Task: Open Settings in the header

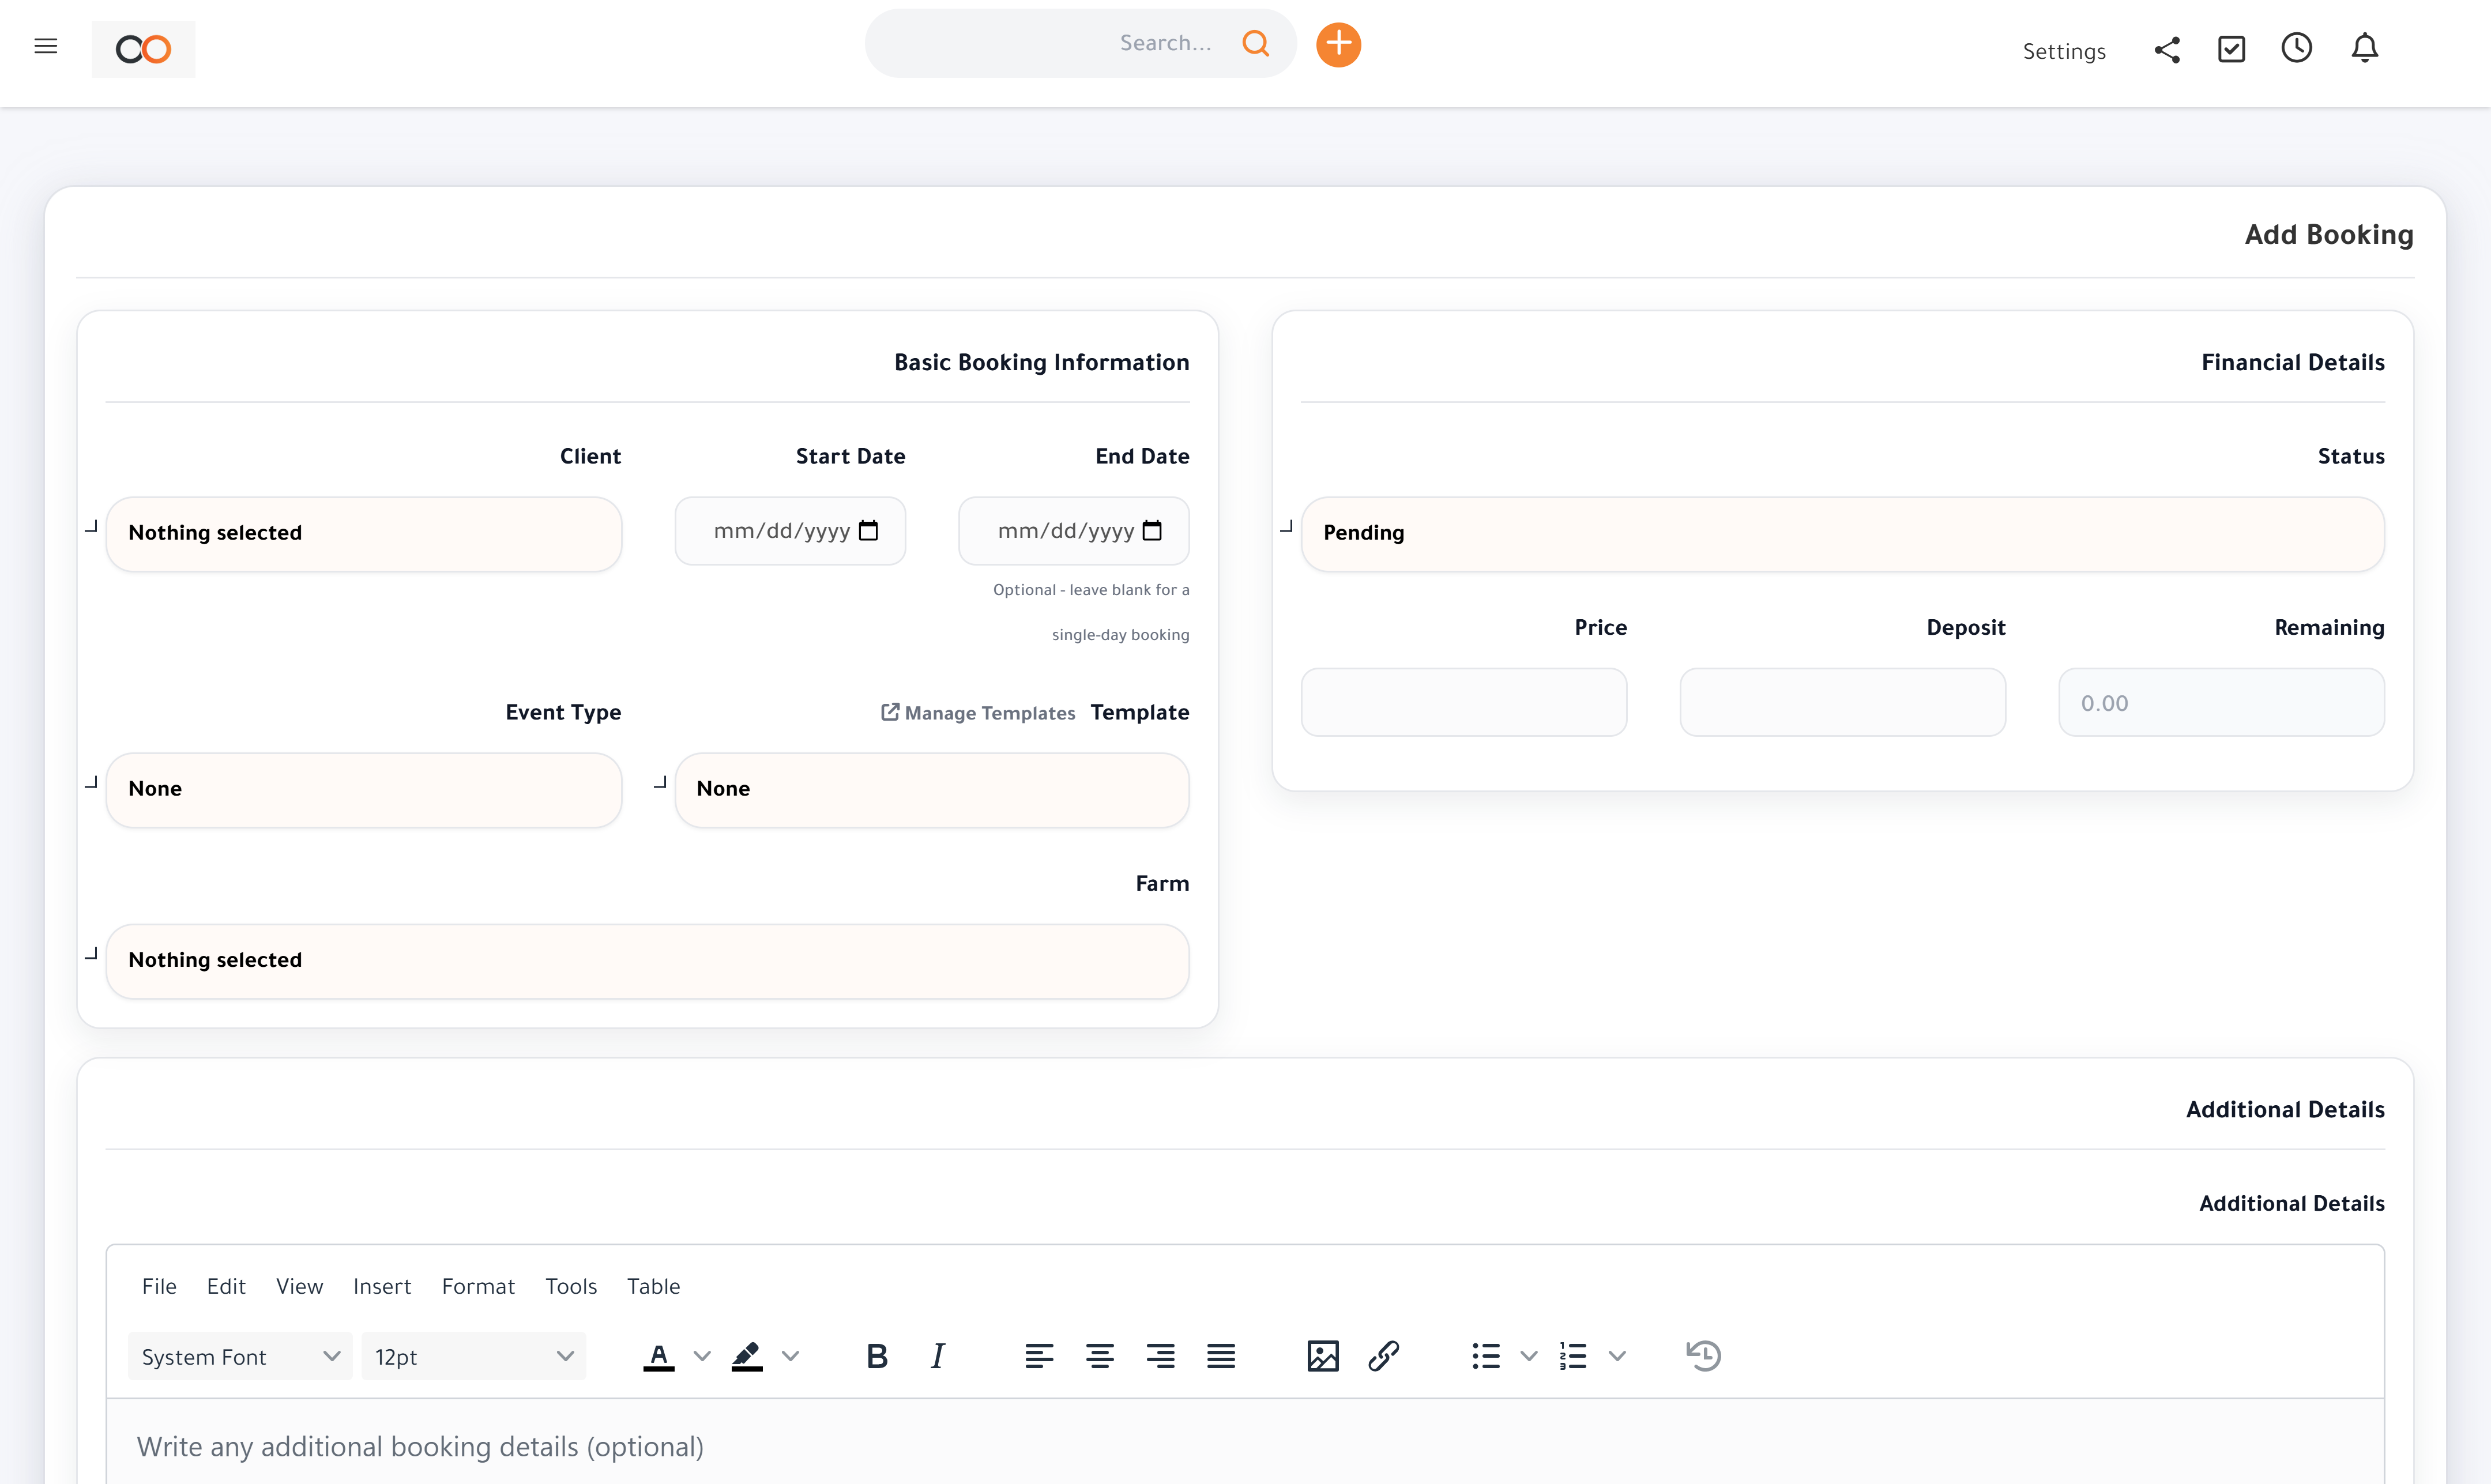Action: (2064, 51)
